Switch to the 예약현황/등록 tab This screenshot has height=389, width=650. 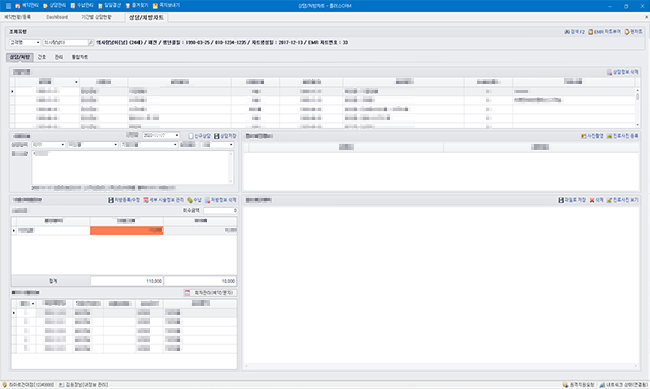point(17,17)
